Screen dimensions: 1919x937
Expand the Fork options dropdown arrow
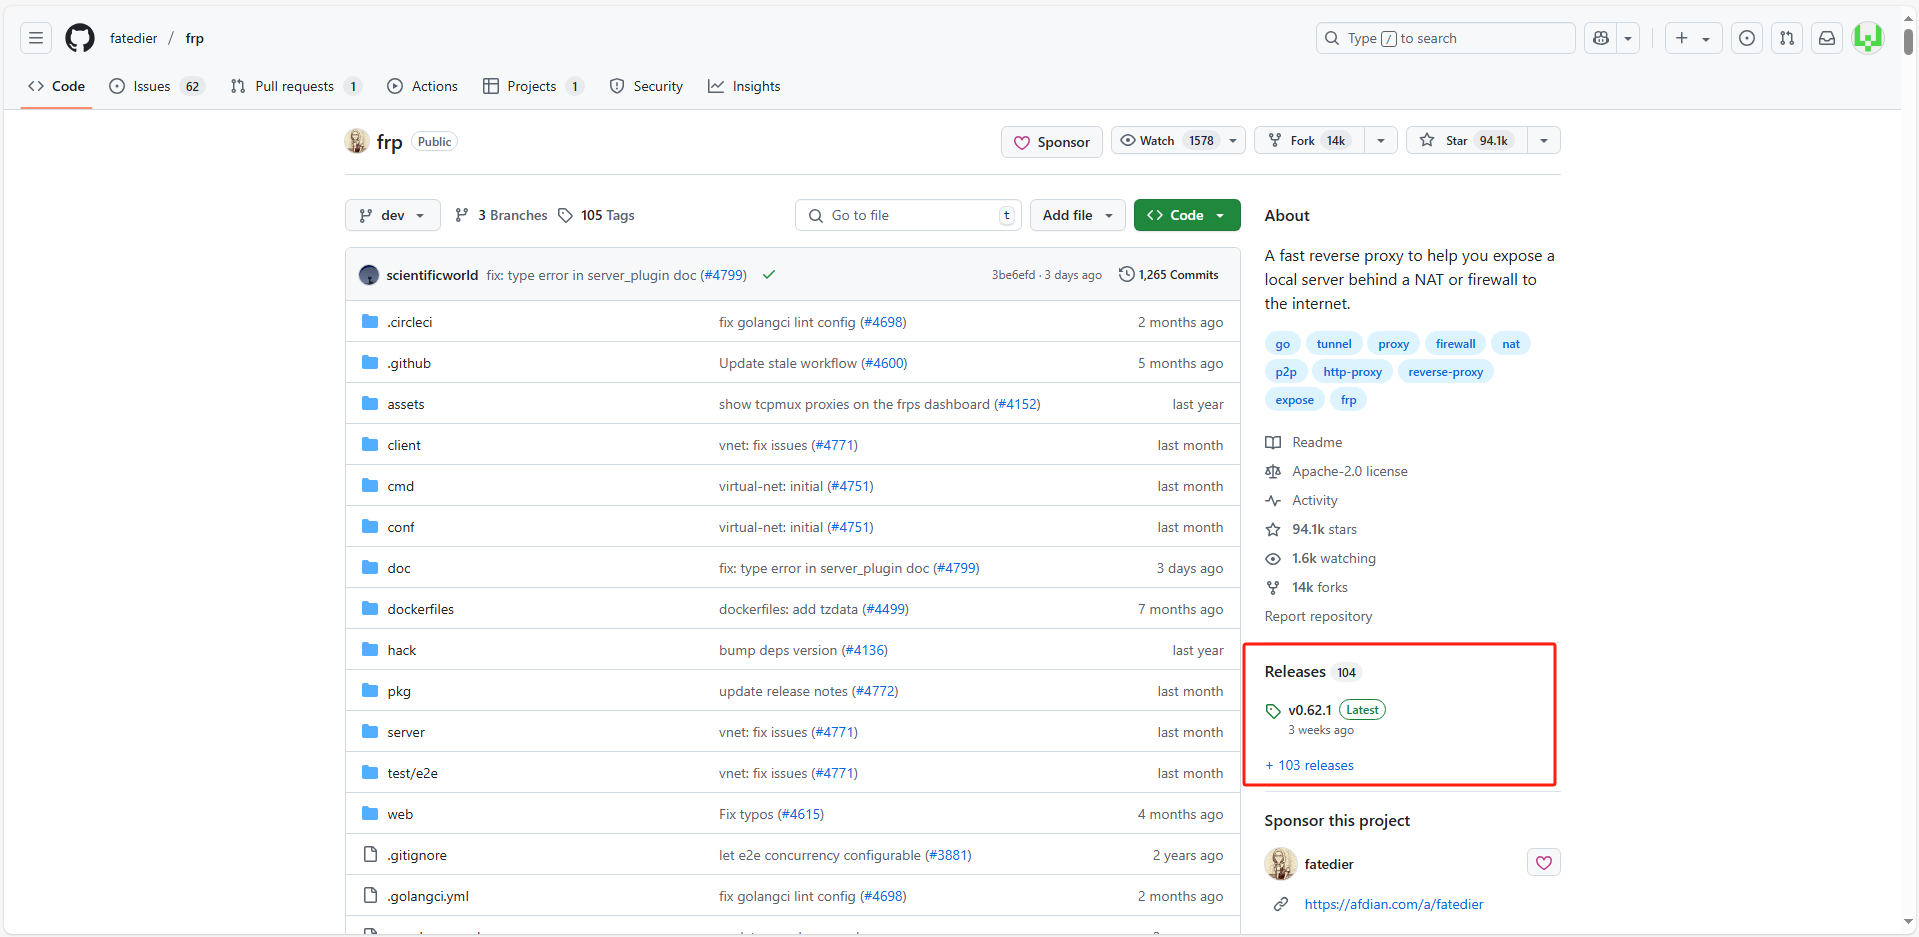point(1381,141)
